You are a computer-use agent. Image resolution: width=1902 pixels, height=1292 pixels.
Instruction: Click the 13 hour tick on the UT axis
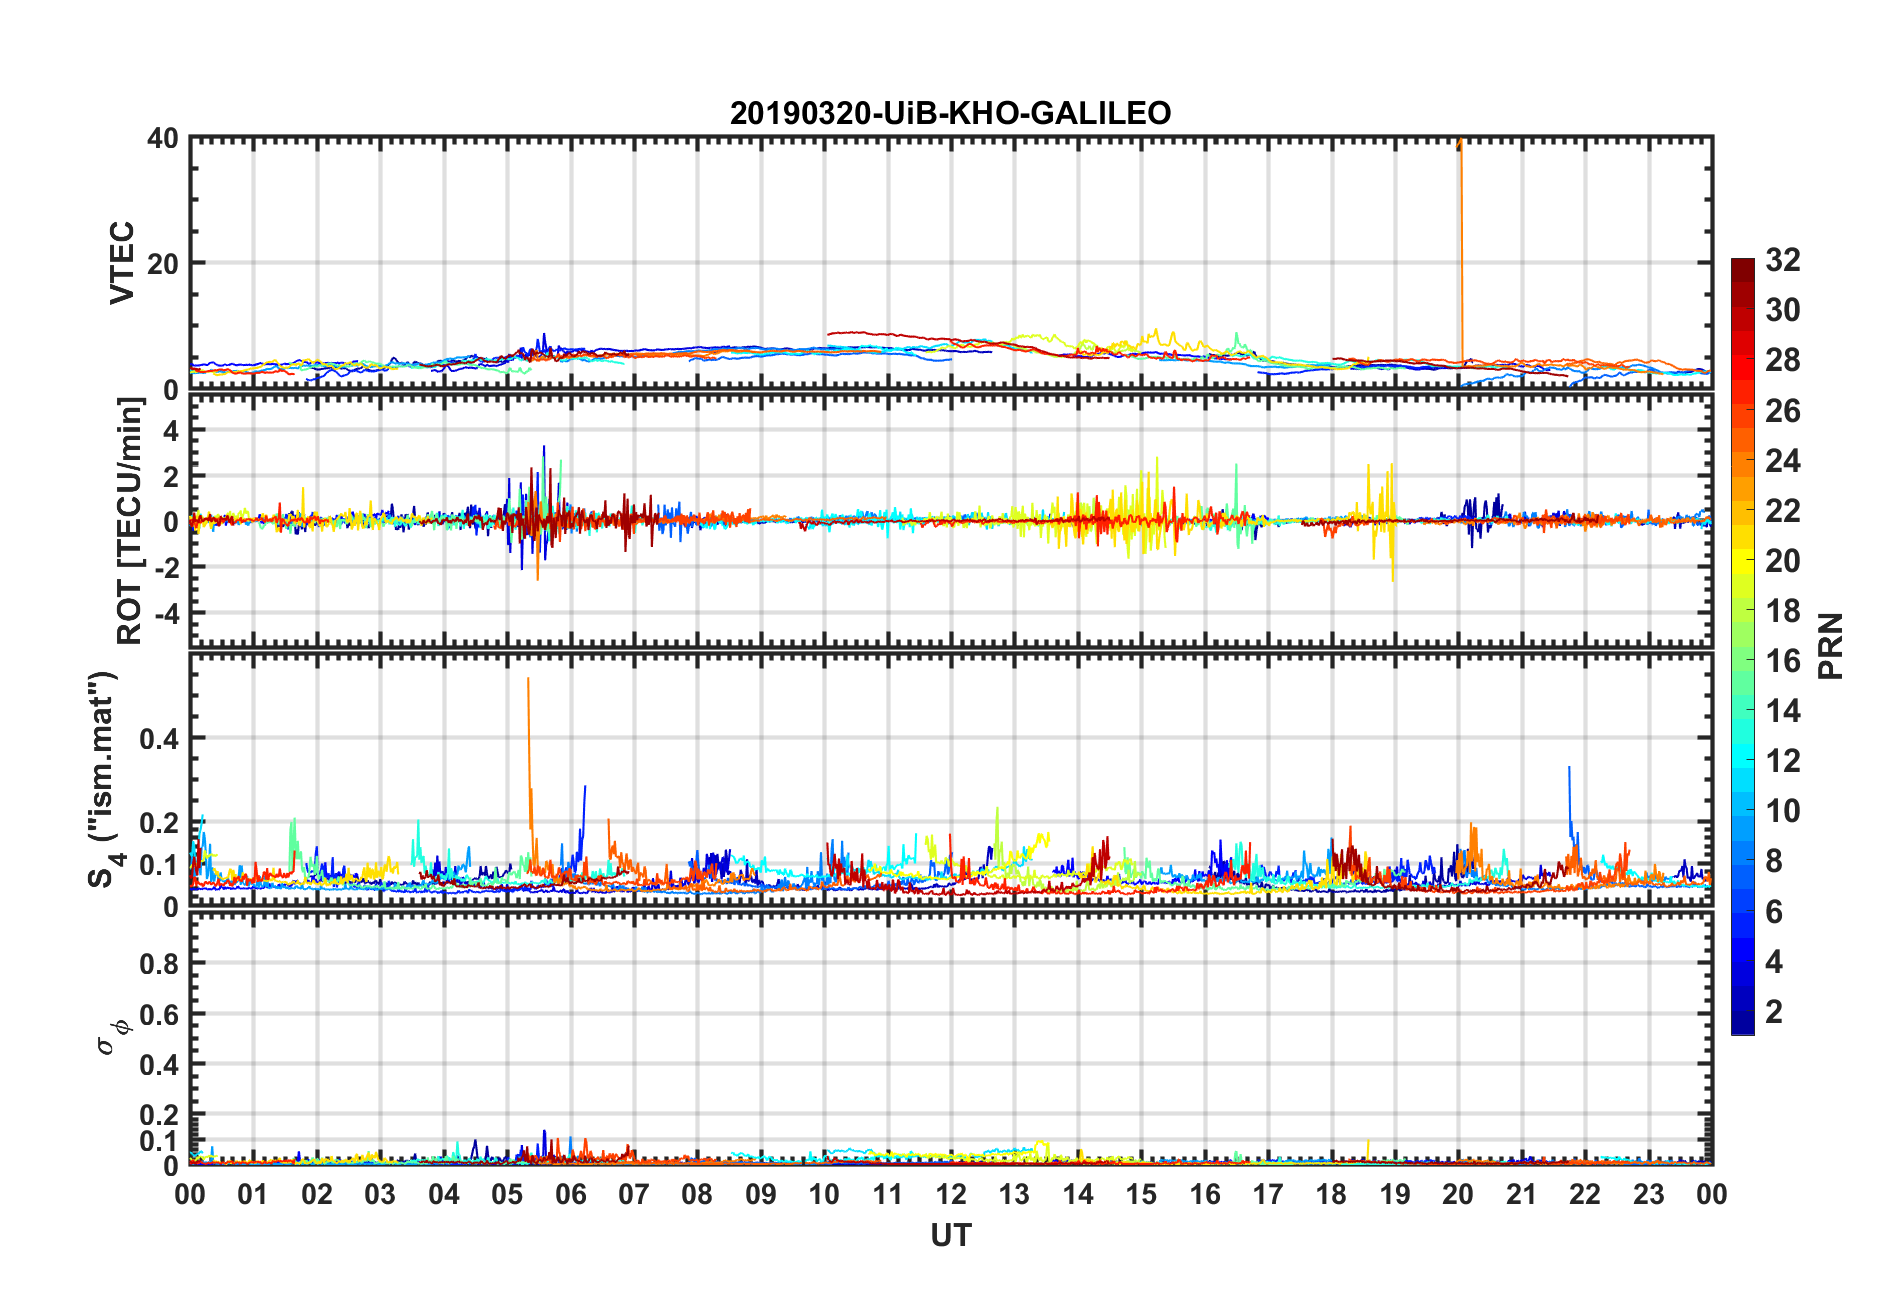pos(1014,1194)
